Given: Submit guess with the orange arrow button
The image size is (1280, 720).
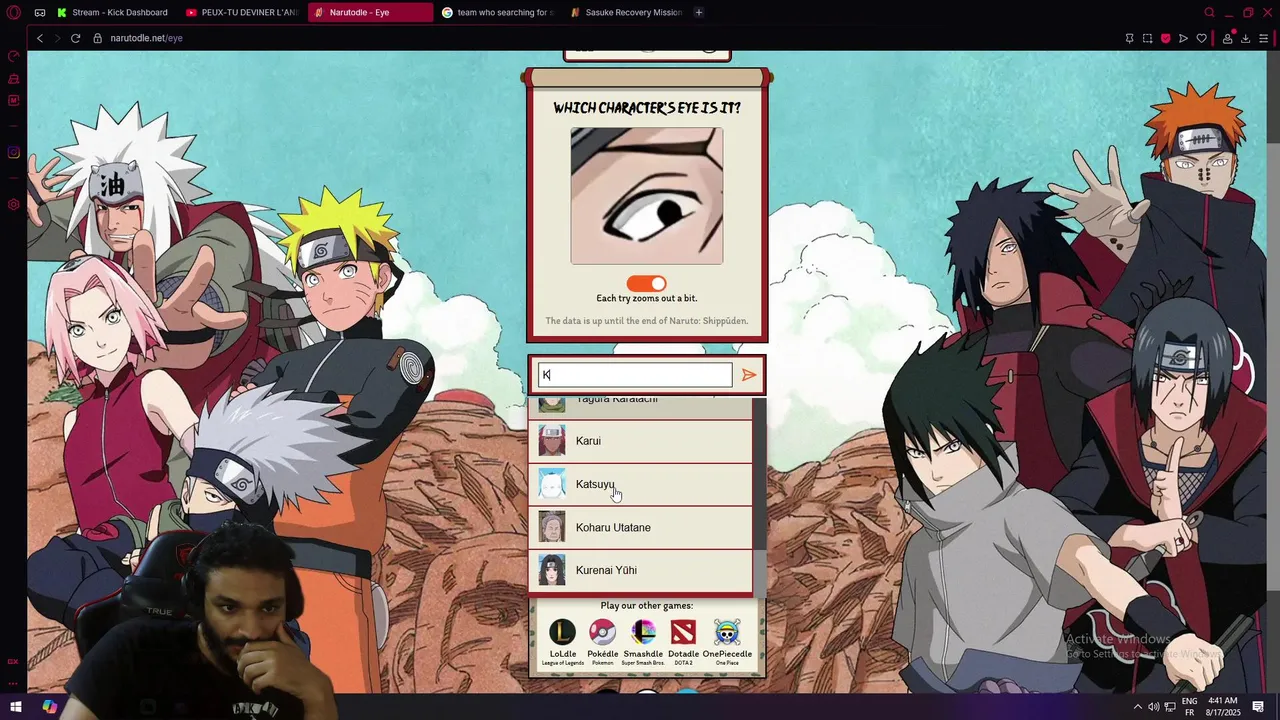Looking at the screenshot, I should (749, 375).
